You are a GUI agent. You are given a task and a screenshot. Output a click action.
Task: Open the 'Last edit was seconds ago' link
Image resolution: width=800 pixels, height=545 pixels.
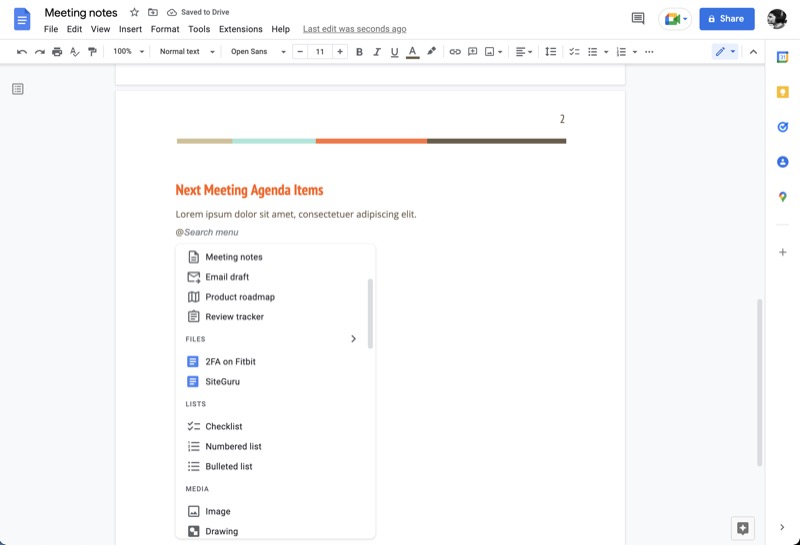click(354, 30)
